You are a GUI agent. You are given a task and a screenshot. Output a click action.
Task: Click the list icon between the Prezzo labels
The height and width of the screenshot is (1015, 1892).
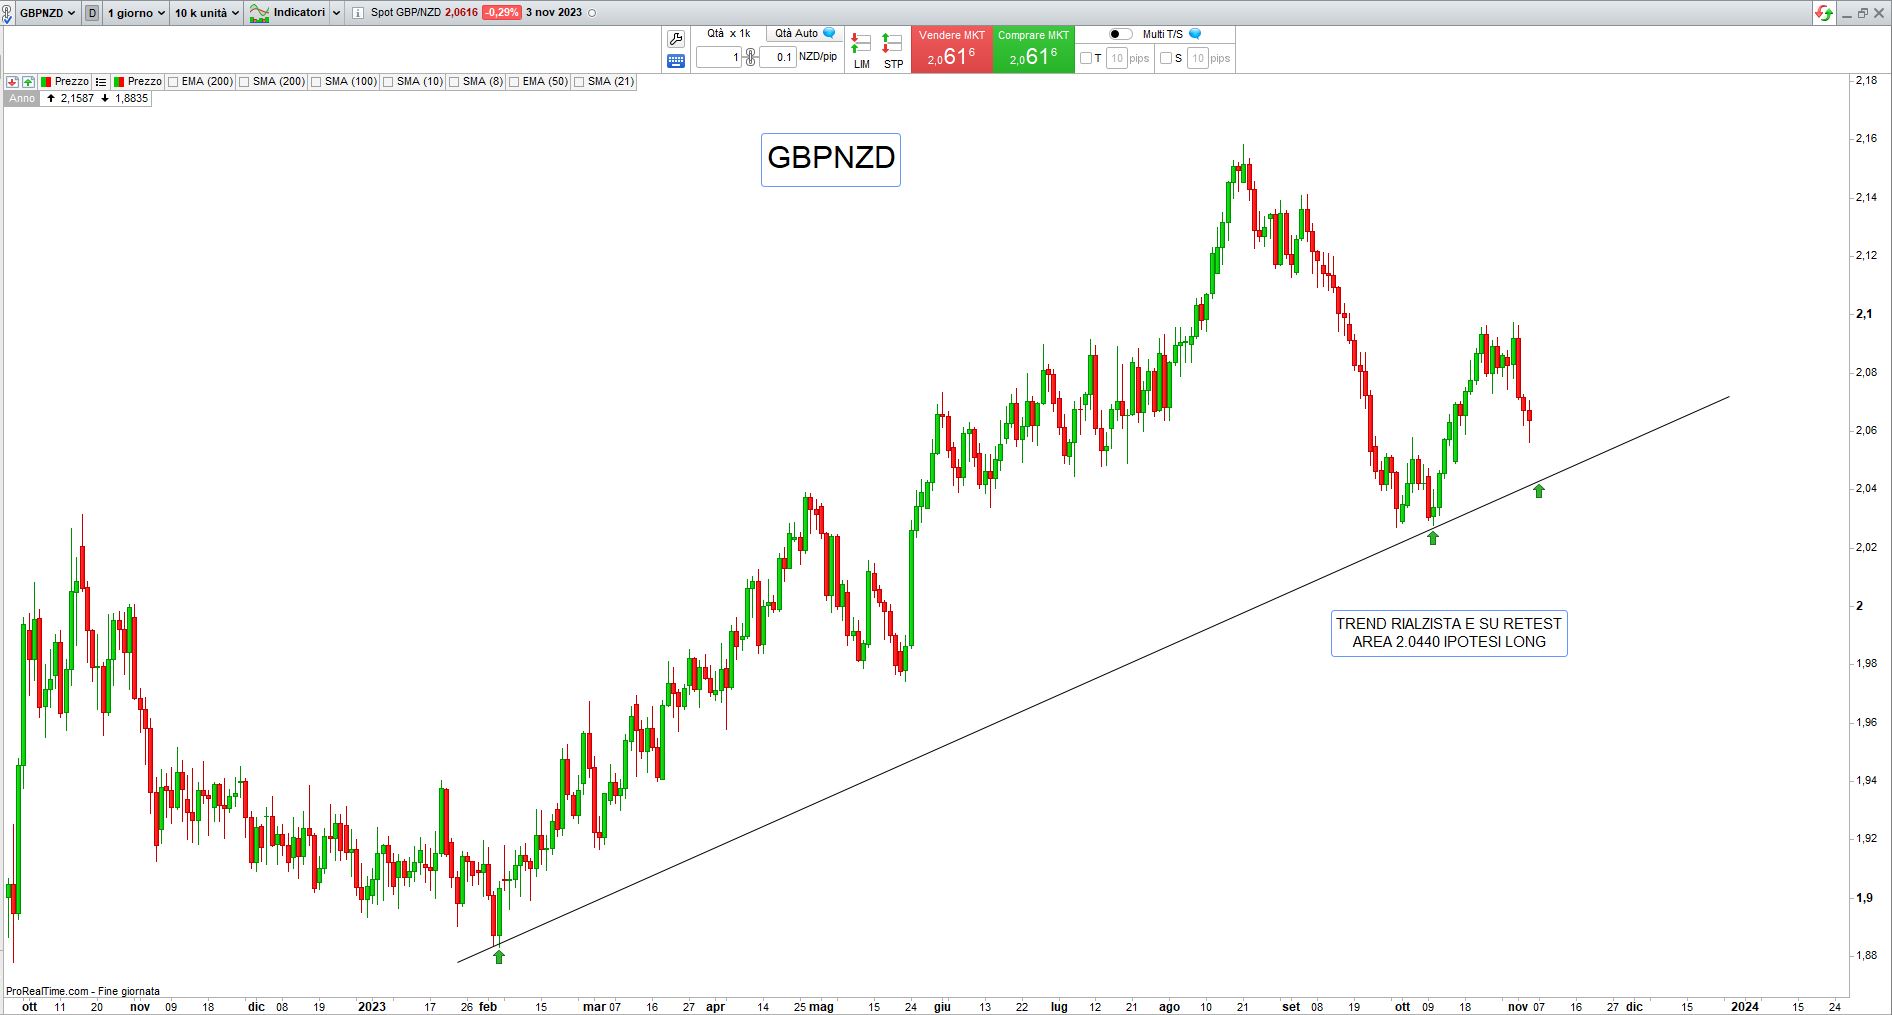click(x=101, y=82)
